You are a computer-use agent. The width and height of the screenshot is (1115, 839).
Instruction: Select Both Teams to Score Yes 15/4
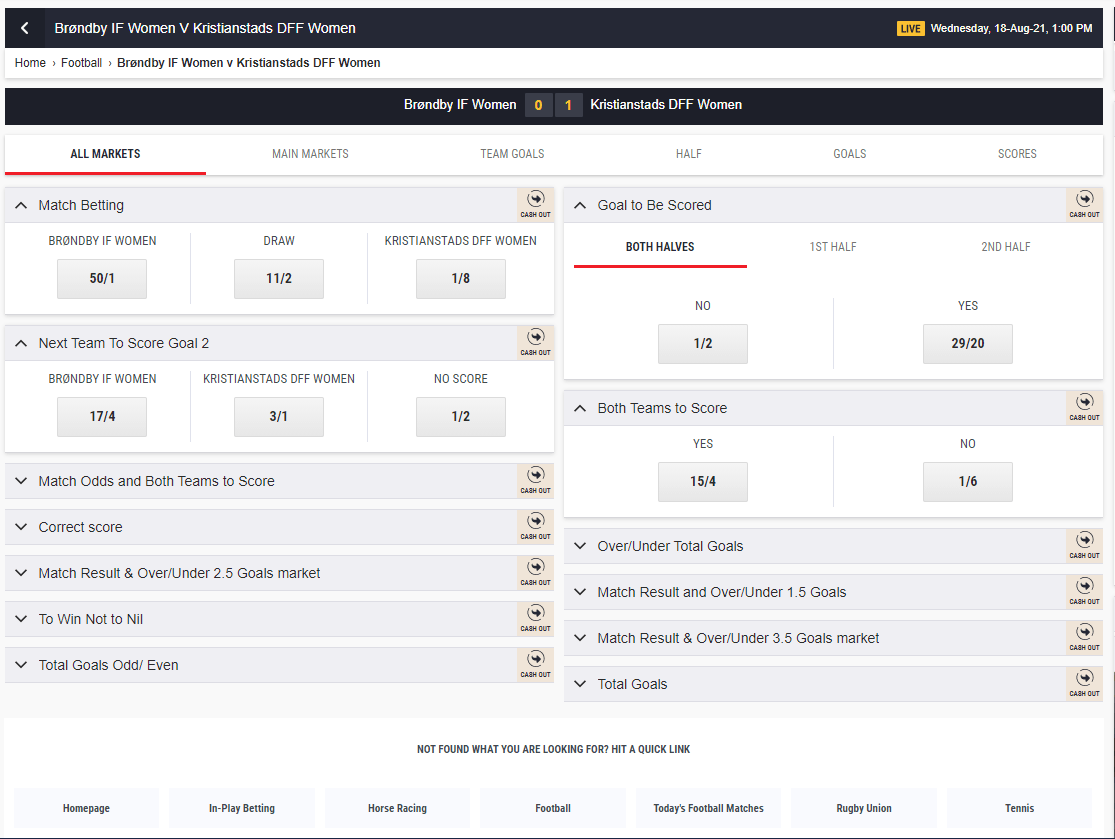click(x=703, y=481)
